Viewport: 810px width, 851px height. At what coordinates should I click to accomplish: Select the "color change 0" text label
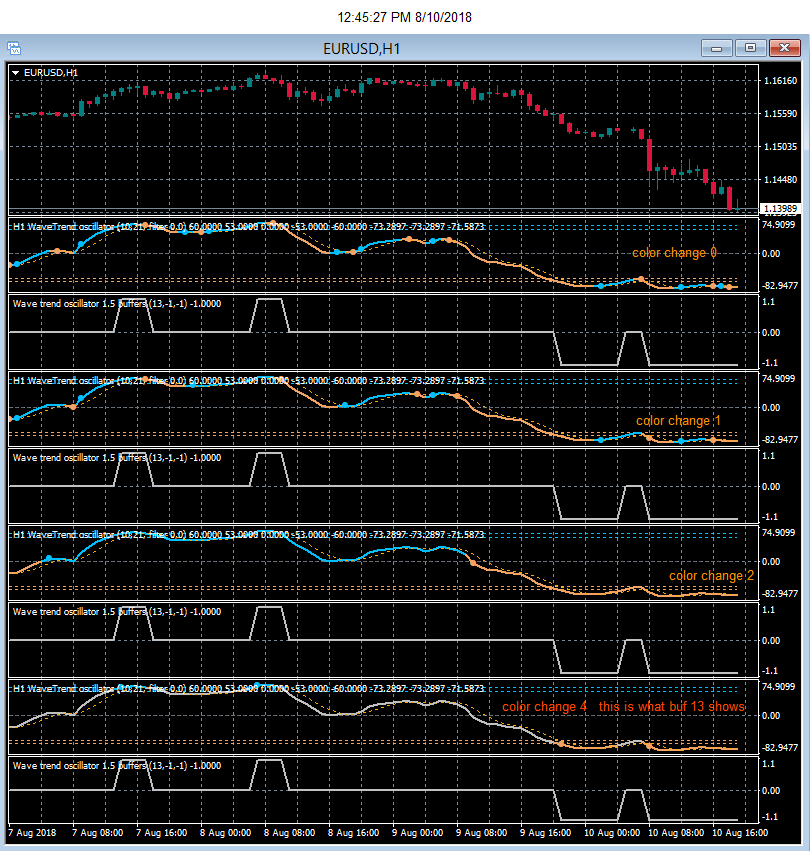tap(674, 252)
